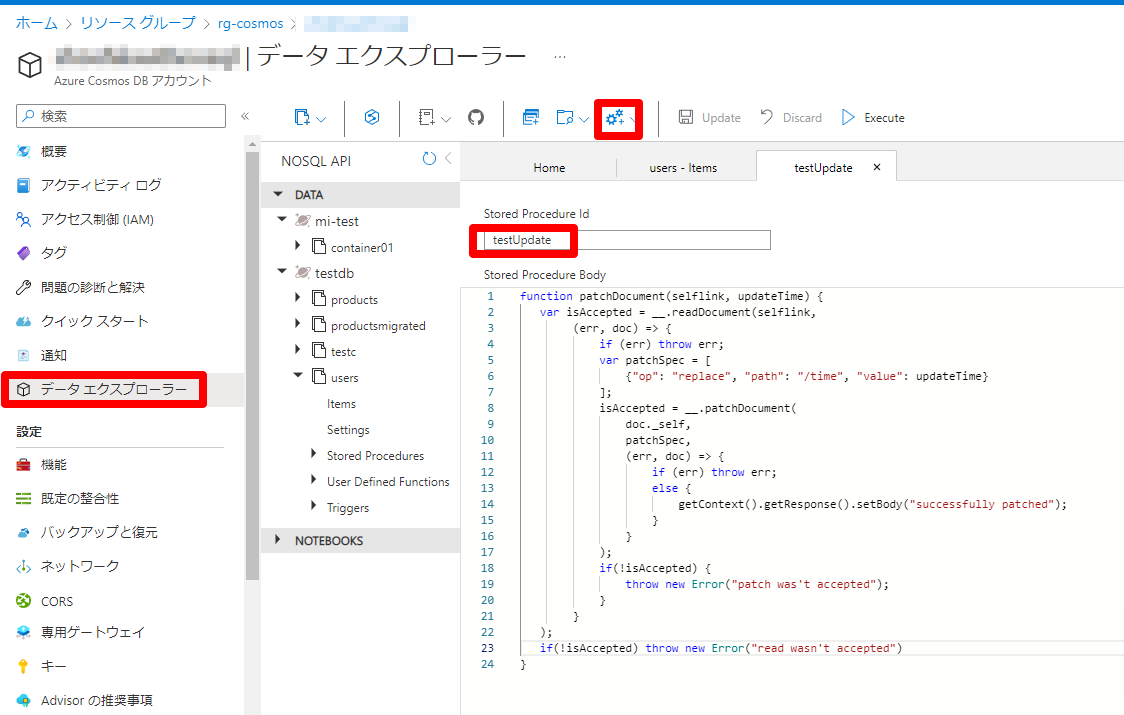Click the rg-cosmos breadcrumb link
The height and width of the screenshot is (715, 1124).
tap(251, 24)
